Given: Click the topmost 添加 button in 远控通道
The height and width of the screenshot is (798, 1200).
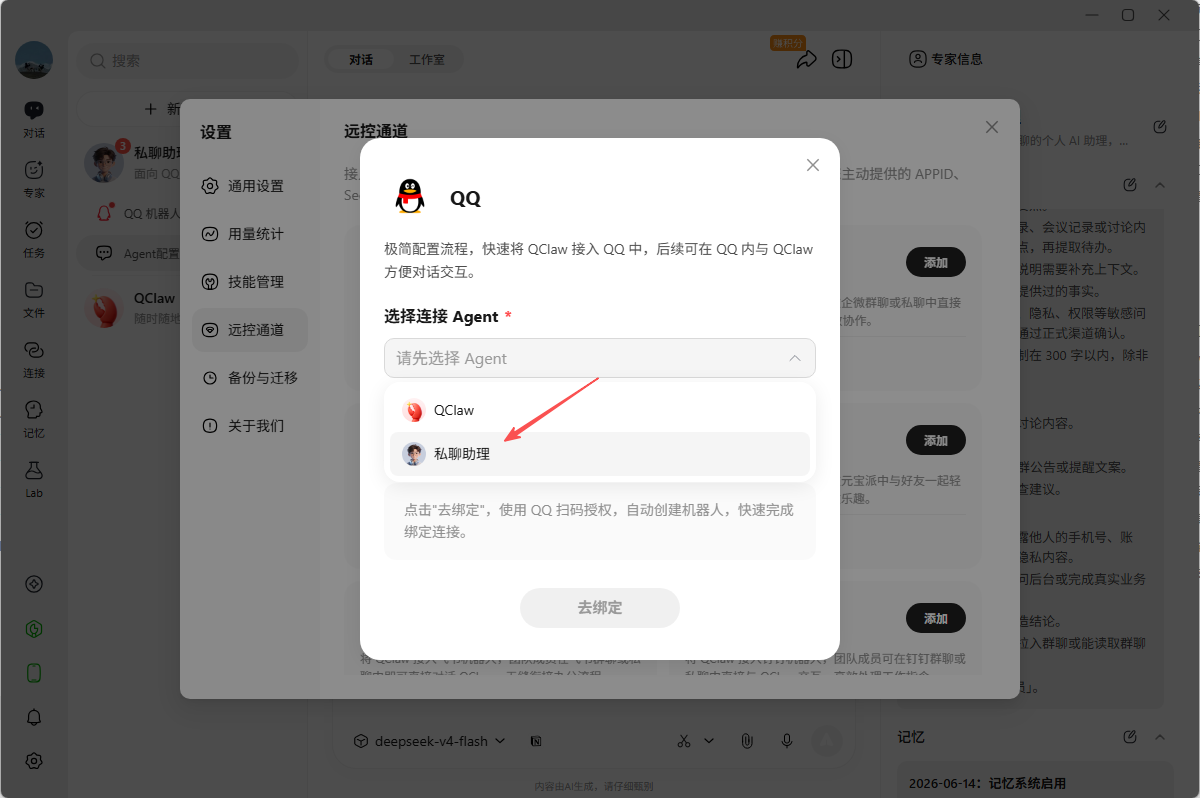Looking at the screenshot, I should pyautogui.click(x=935, y=262).
